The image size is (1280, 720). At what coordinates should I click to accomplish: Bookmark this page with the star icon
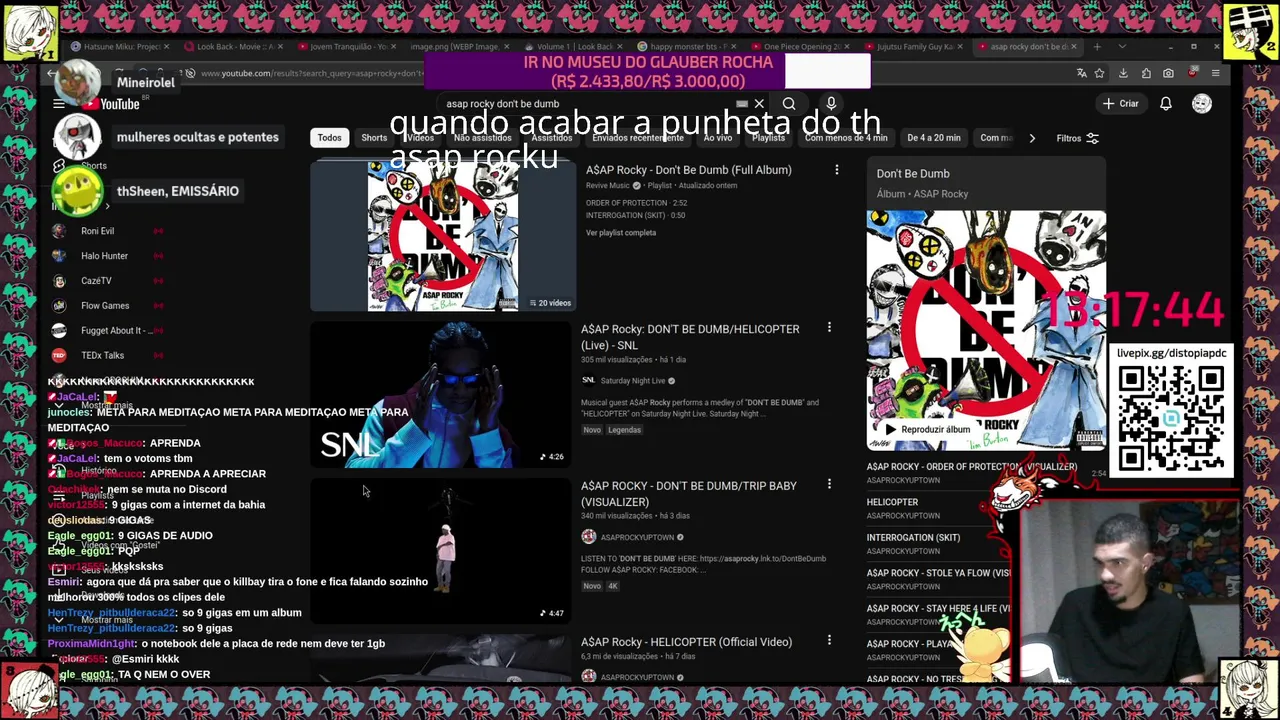pyautogui.click(x=1099, y=73)
